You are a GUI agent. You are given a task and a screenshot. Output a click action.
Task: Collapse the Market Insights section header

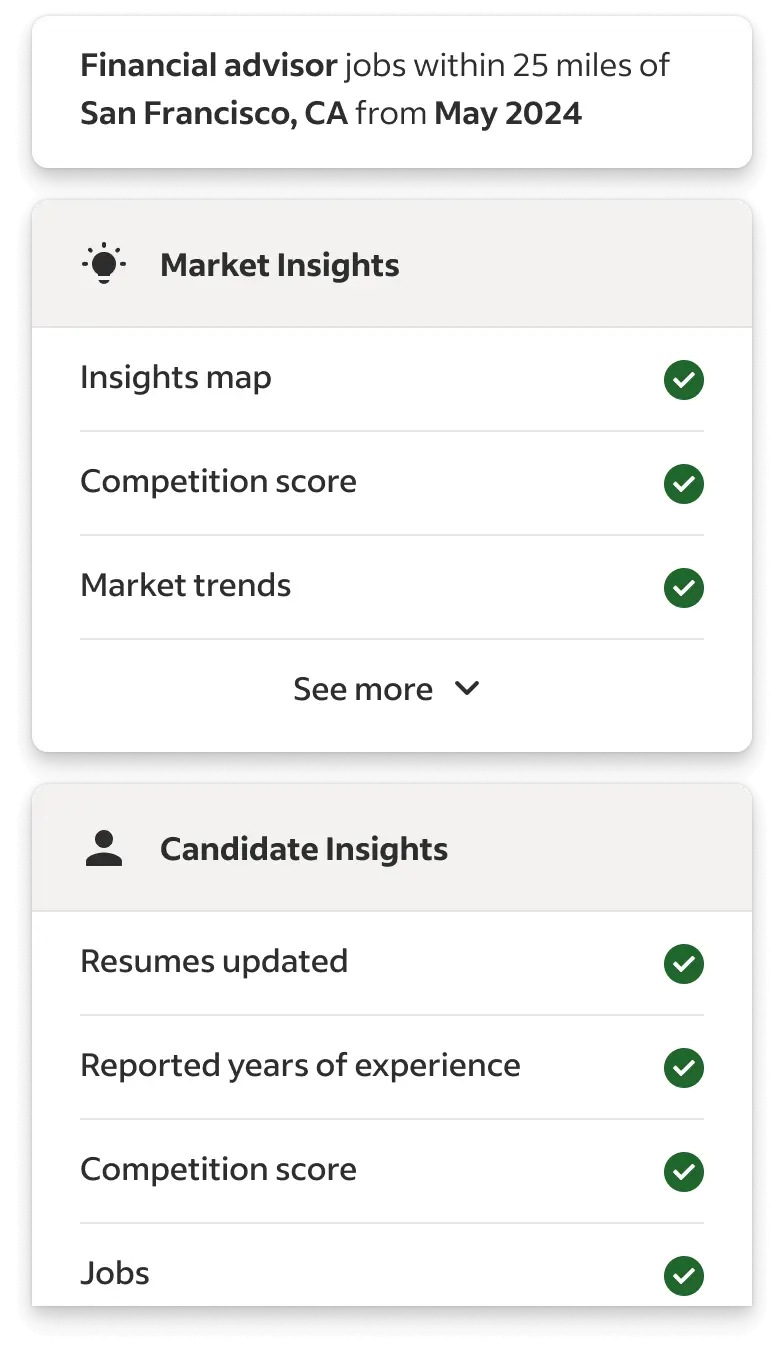click(x=392, y=264)
